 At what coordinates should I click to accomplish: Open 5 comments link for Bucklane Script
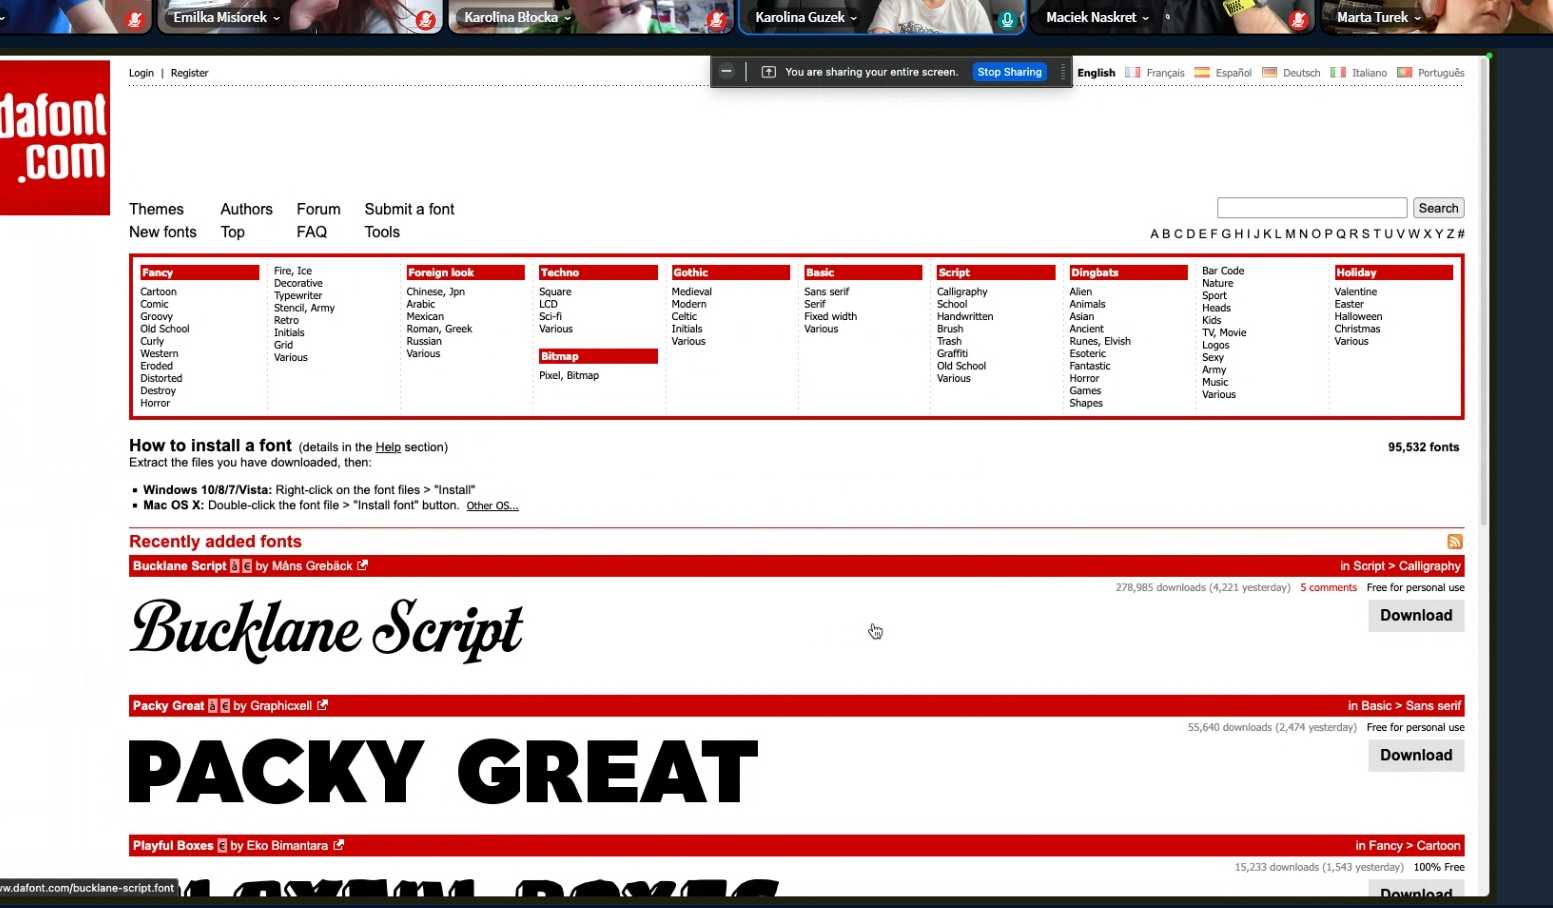(1328, 588)
